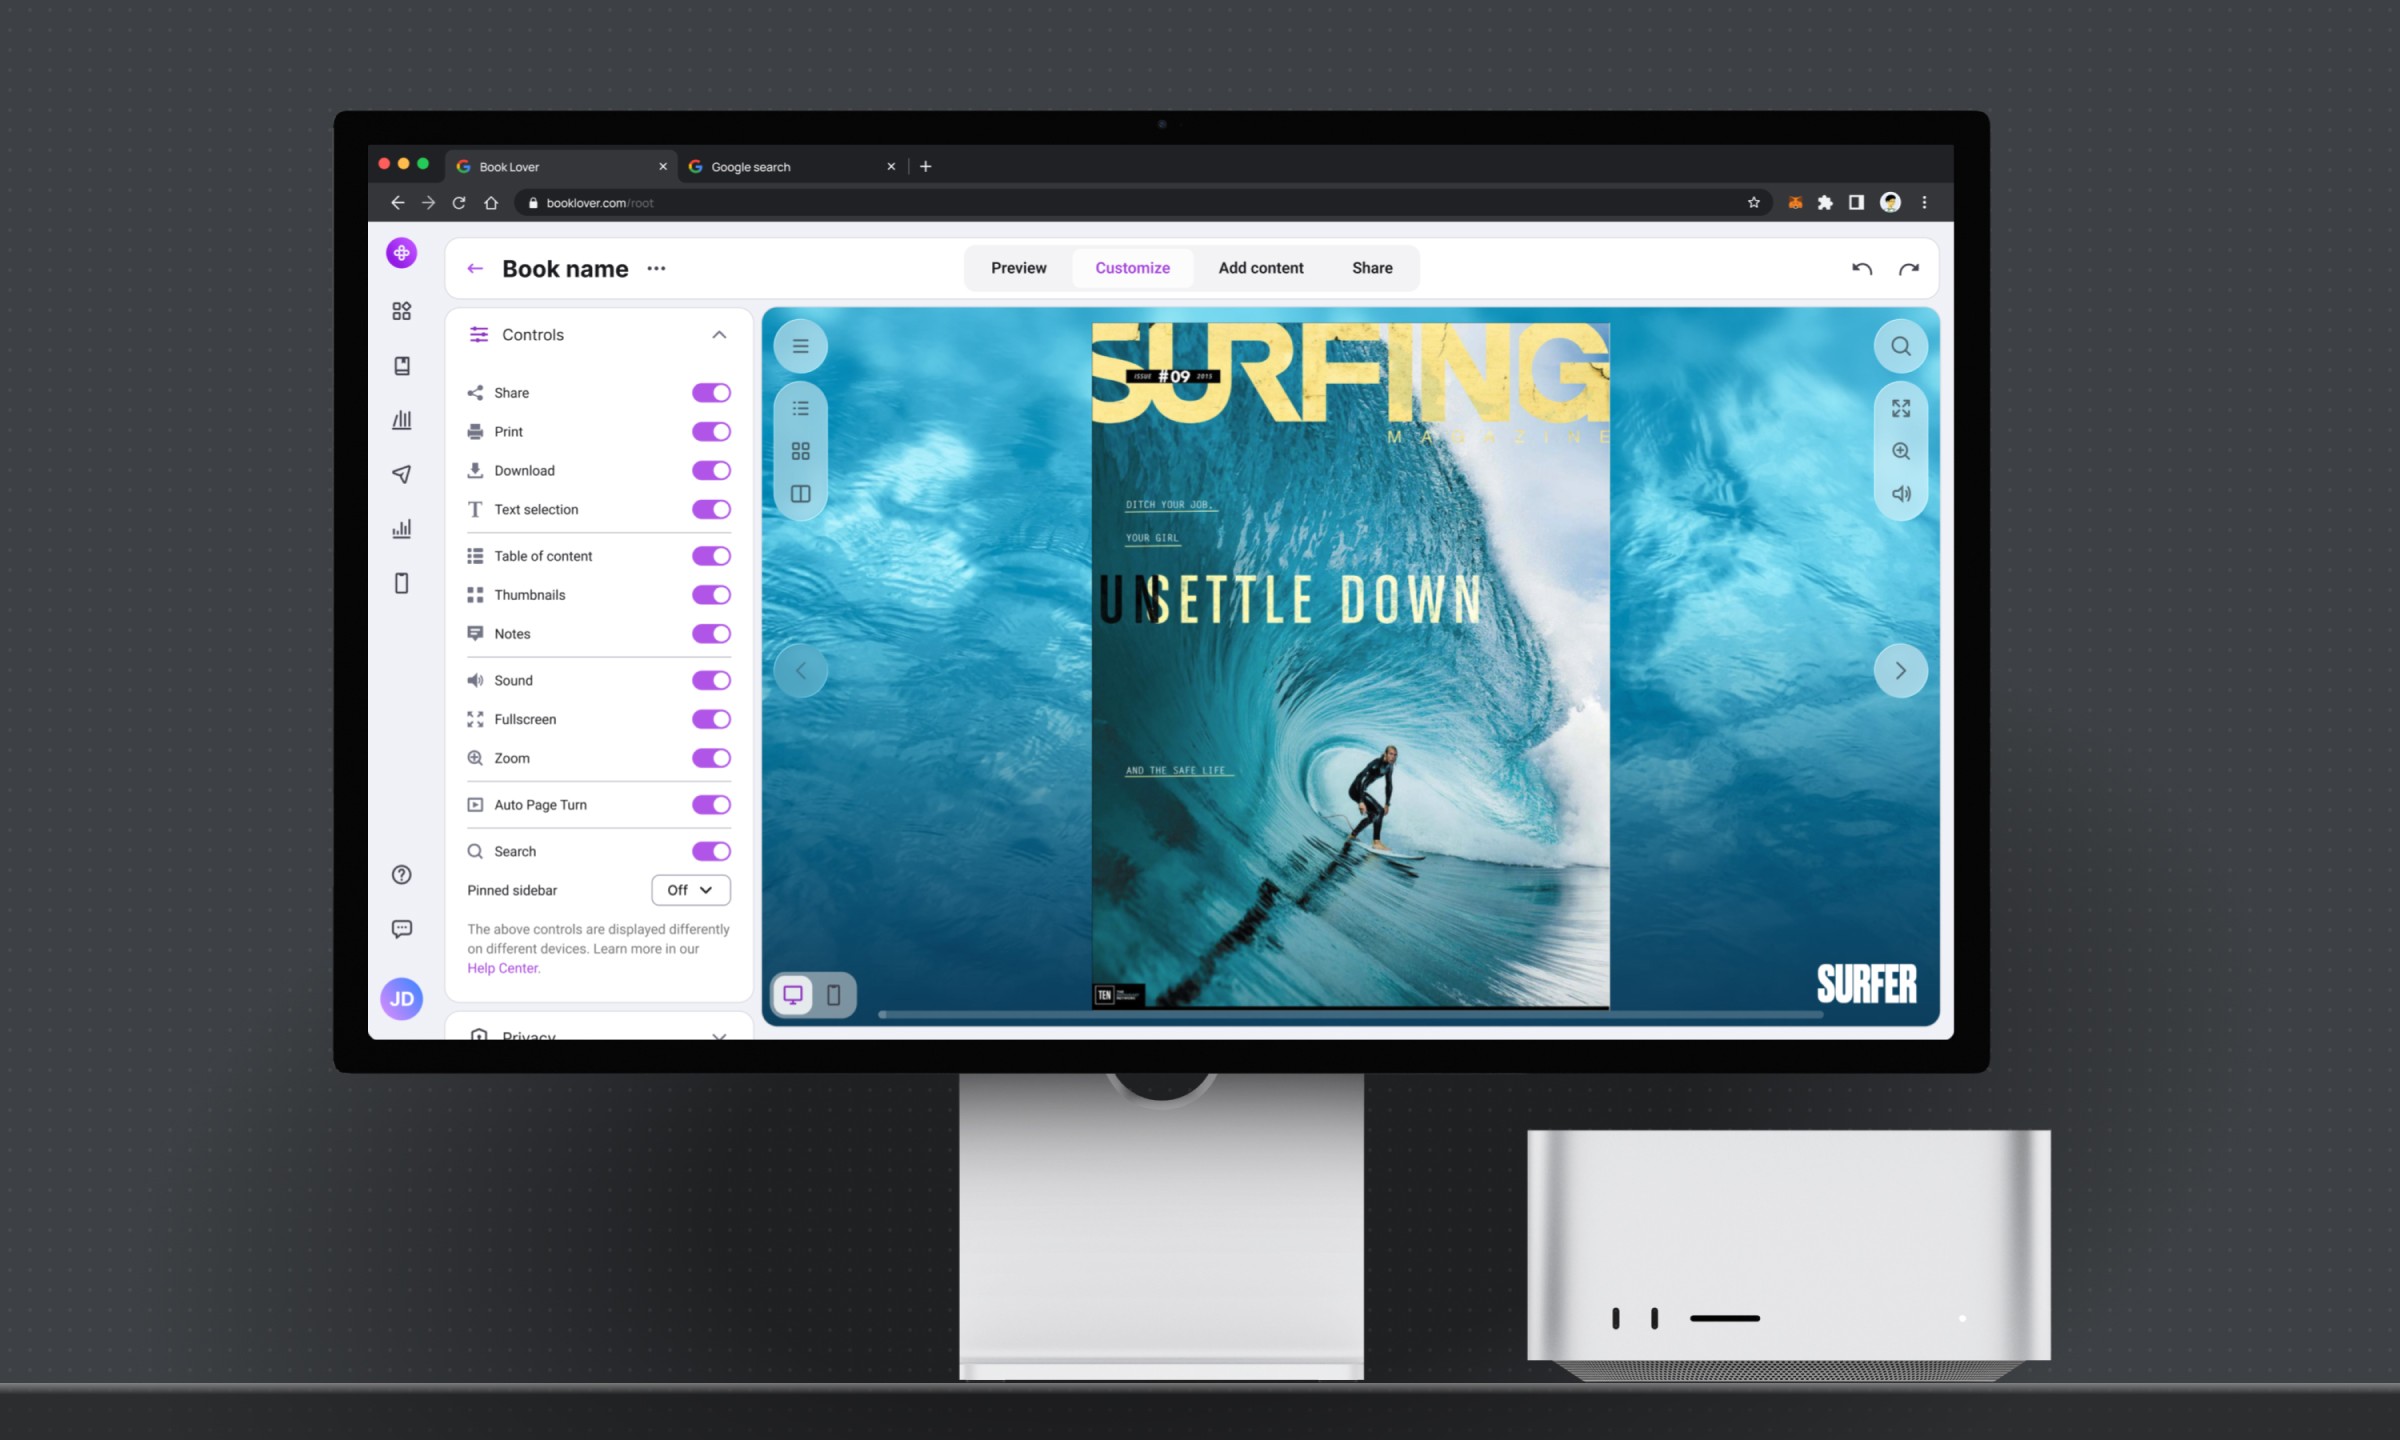Screen dimensions: 2400x1440
Task: Click the page progress slider bar
Action: pyautogui.click(x=1350, y=1015)
